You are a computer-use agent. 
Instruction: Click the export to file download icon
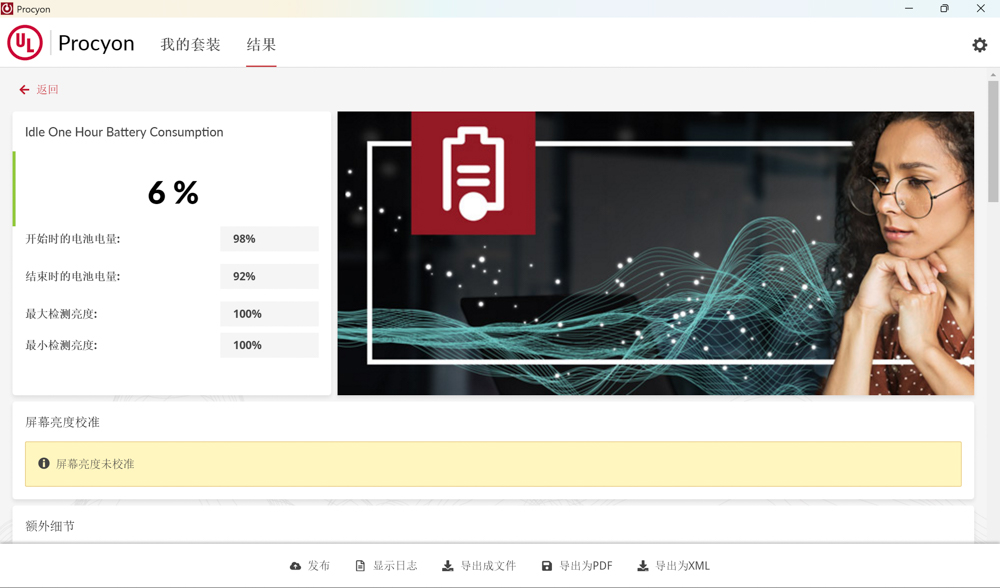[448, 566]
